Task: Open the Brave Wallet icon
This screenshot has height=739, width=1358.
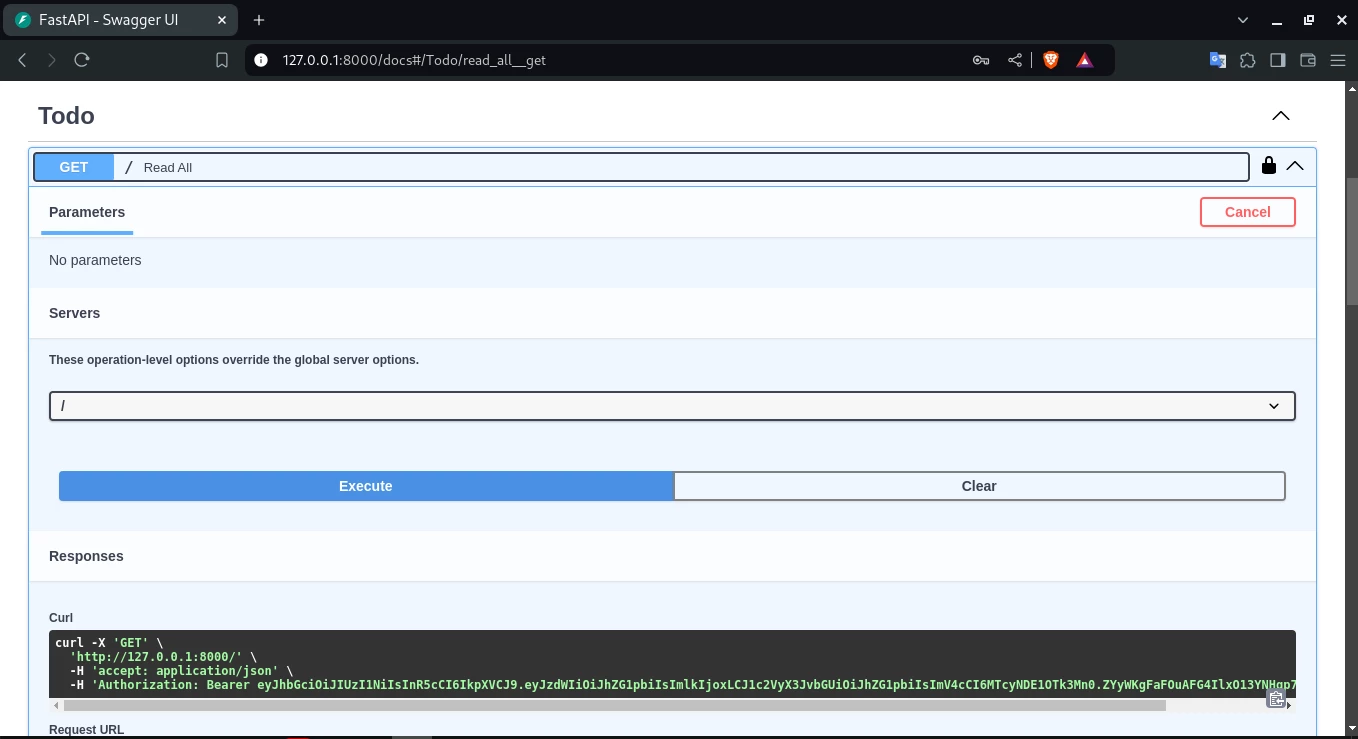Action: click(x=1307, y=60)
